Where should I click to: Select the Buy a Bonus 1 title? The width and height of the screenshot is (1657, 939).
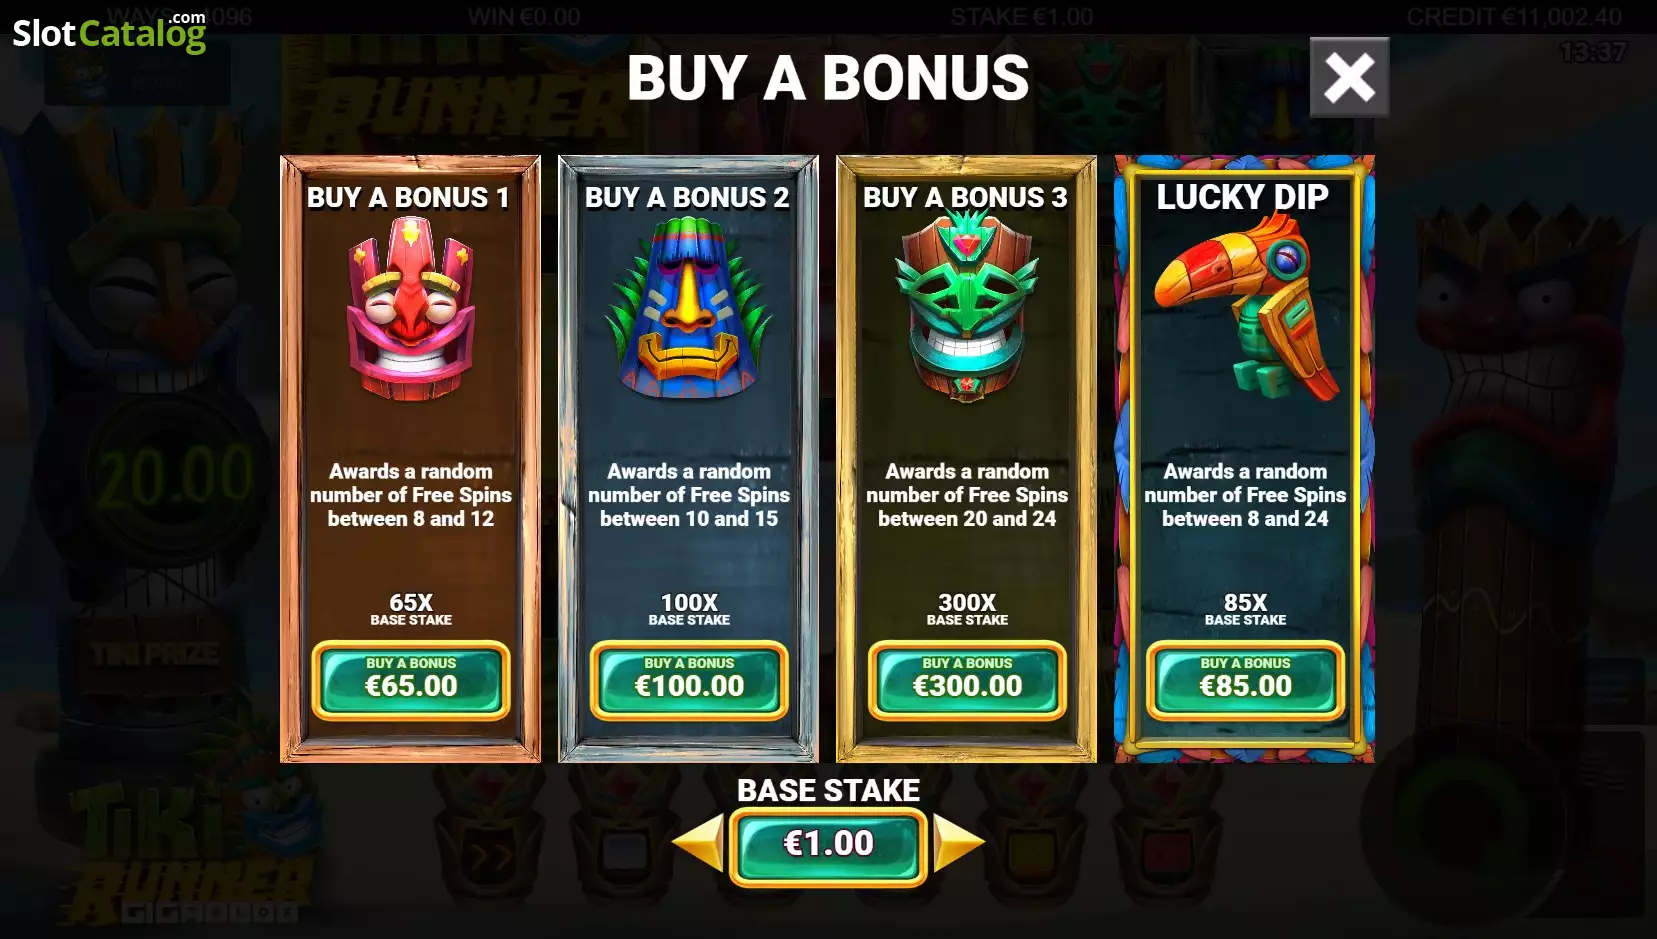[x=408, y=197]
